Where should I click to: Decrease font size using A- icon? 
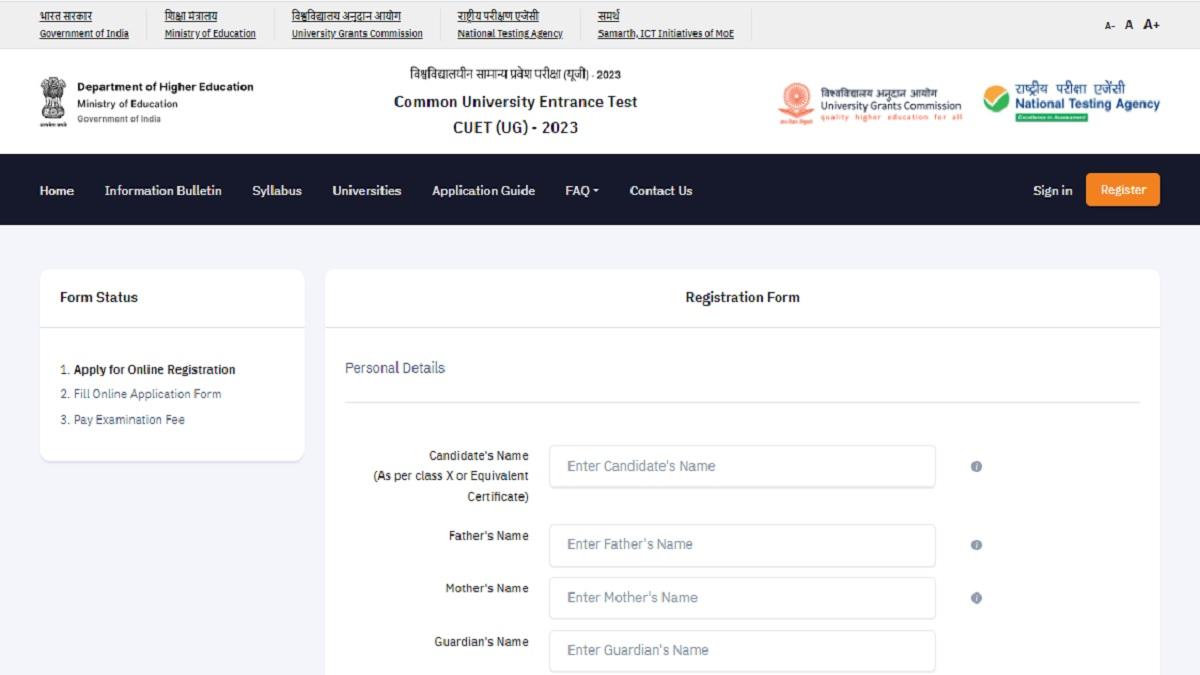(1110, 26)
